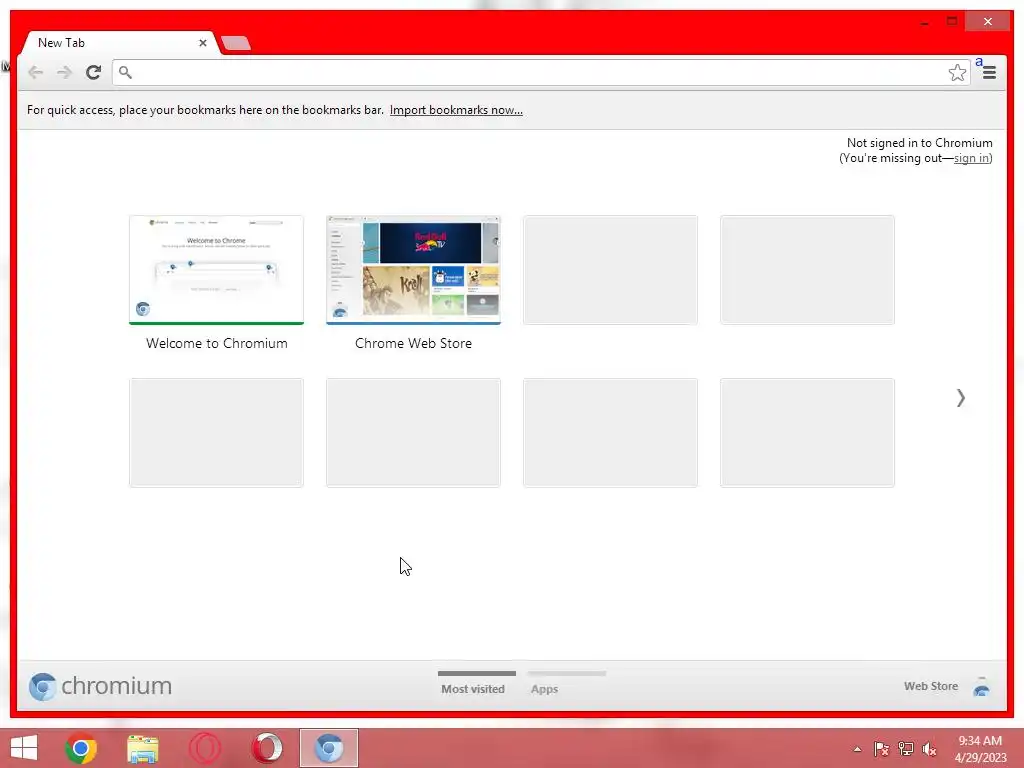1024x768 pixels.
Task: Switch to the Most visited section
Action: pos(473,684)
